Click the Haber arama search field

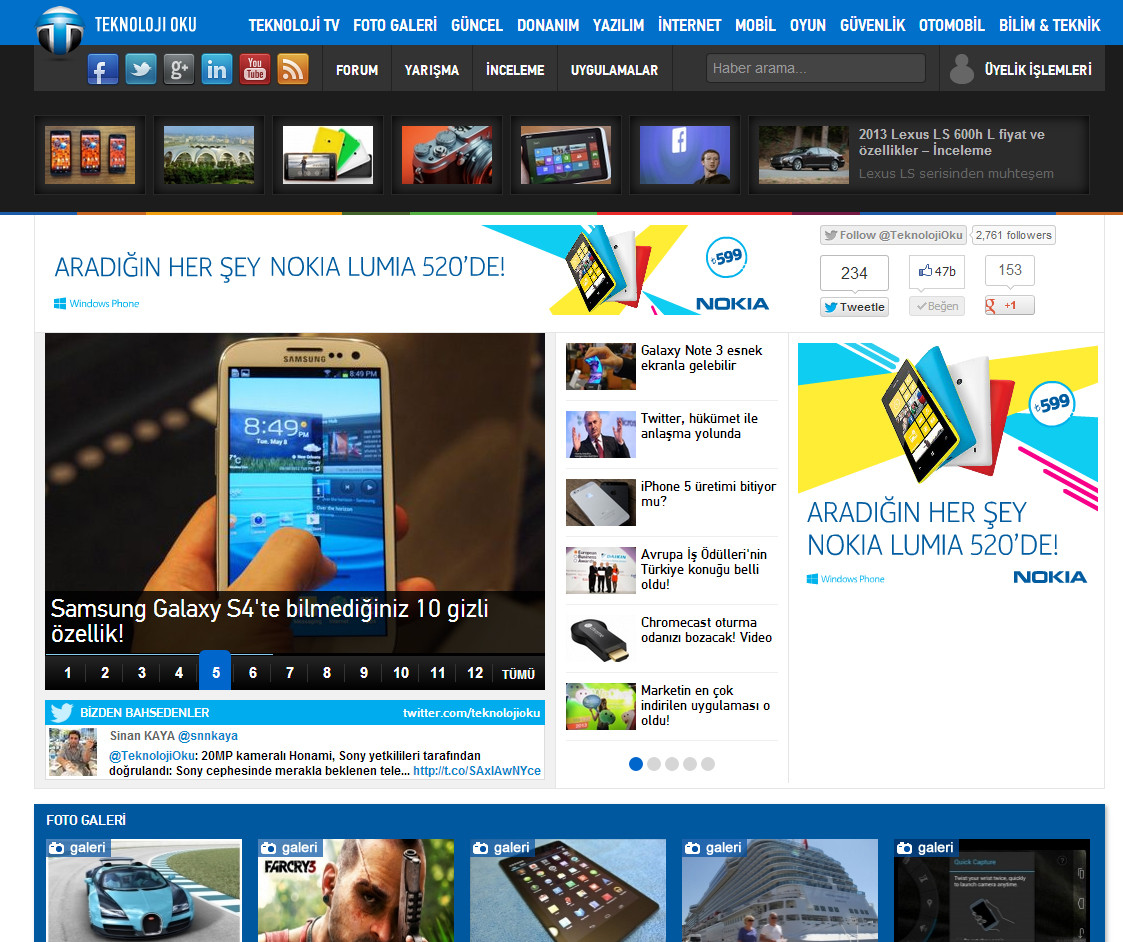click(816, 68)
